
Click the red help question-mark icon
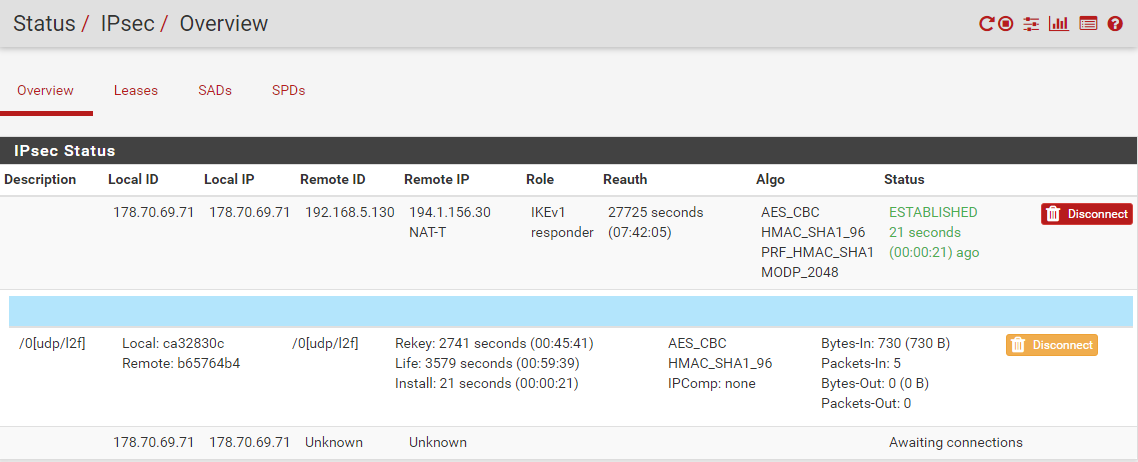(1115, 24)
